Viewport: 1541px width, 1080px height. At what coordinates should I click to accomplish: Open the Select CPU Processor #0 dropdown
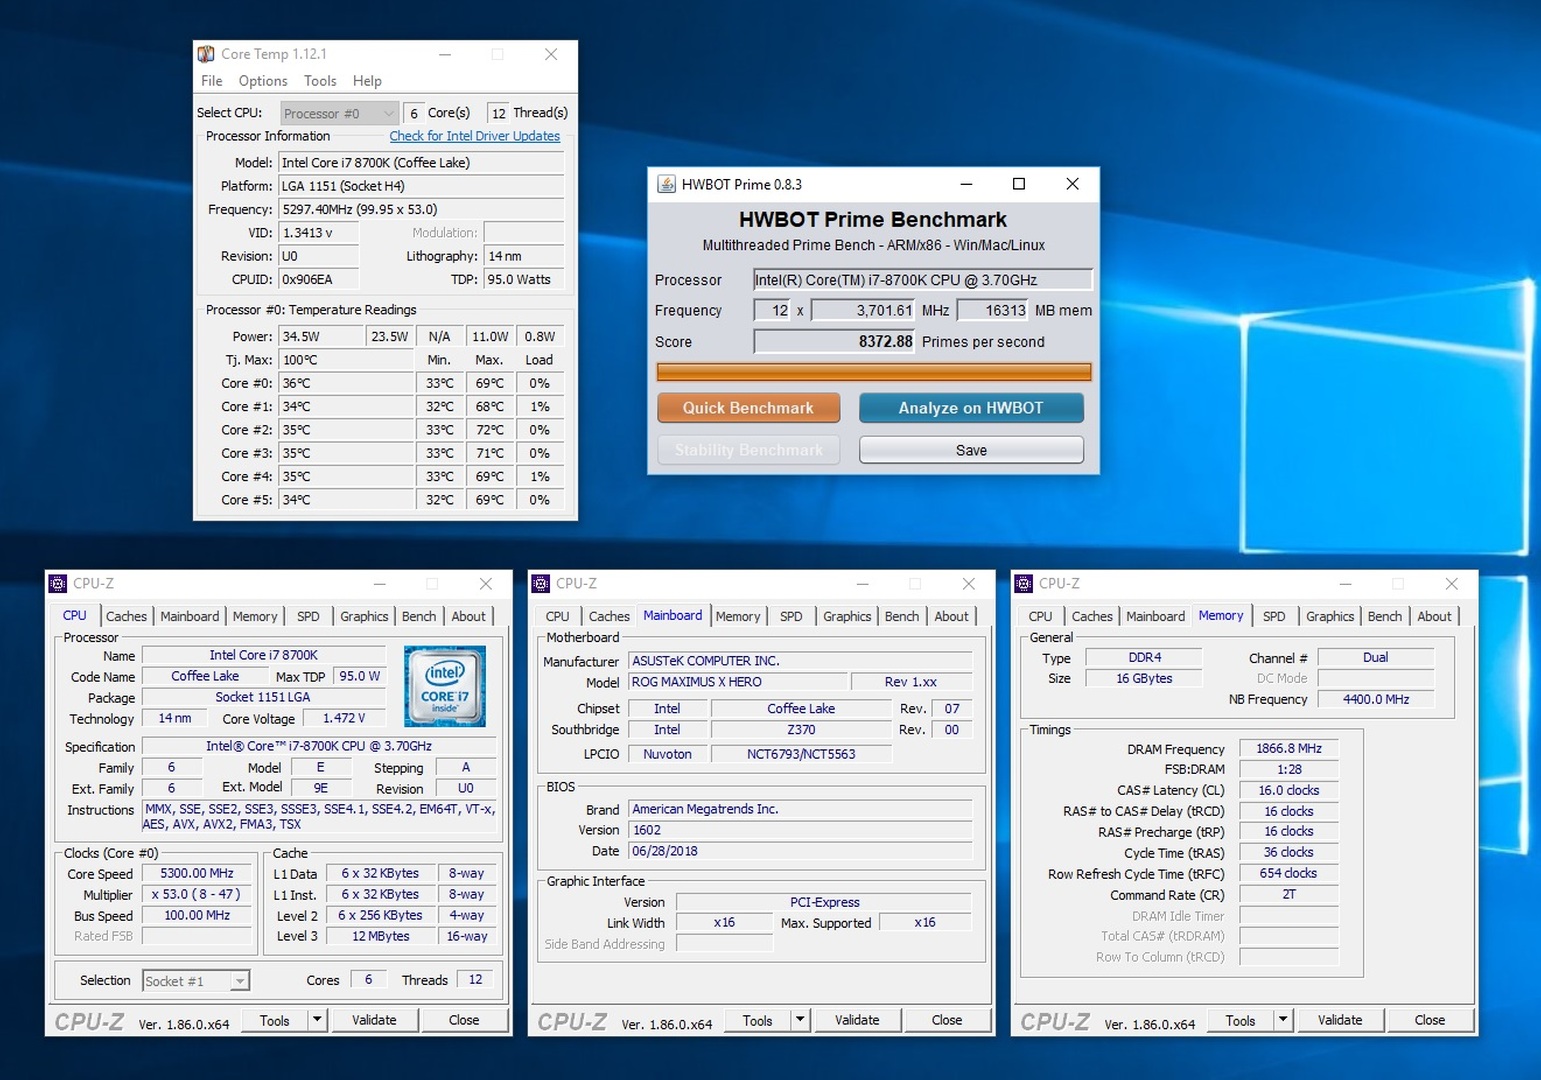pyautogui.click(x=339, y=113)
